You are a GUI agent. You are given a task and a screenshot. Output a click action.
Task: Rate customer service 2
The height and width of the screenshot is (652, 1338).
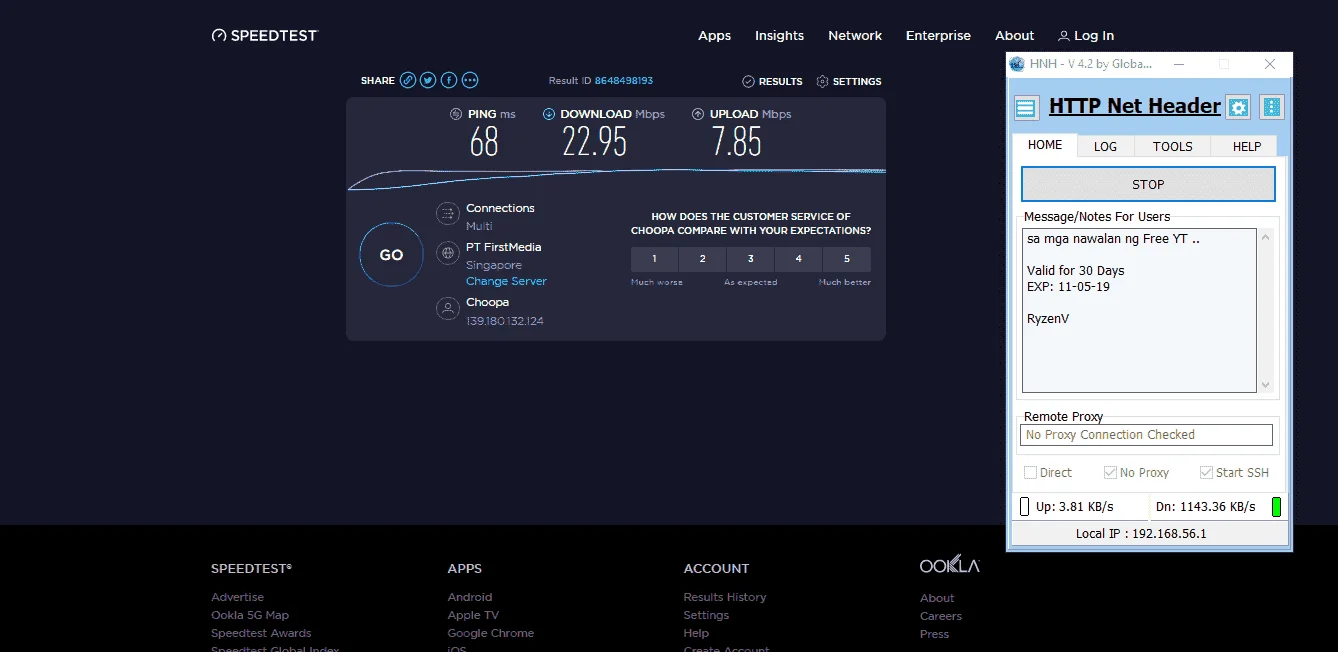tap(702, 259)
